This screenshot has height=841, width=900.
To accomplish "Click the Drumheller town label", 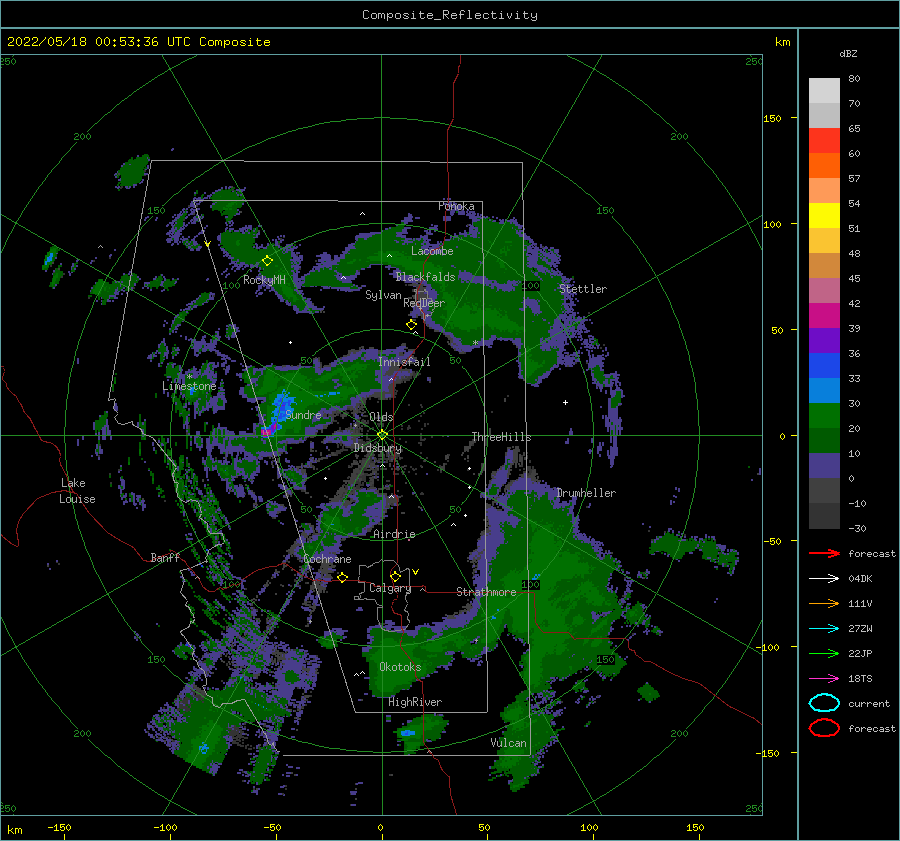I will (x=586, y=493).
